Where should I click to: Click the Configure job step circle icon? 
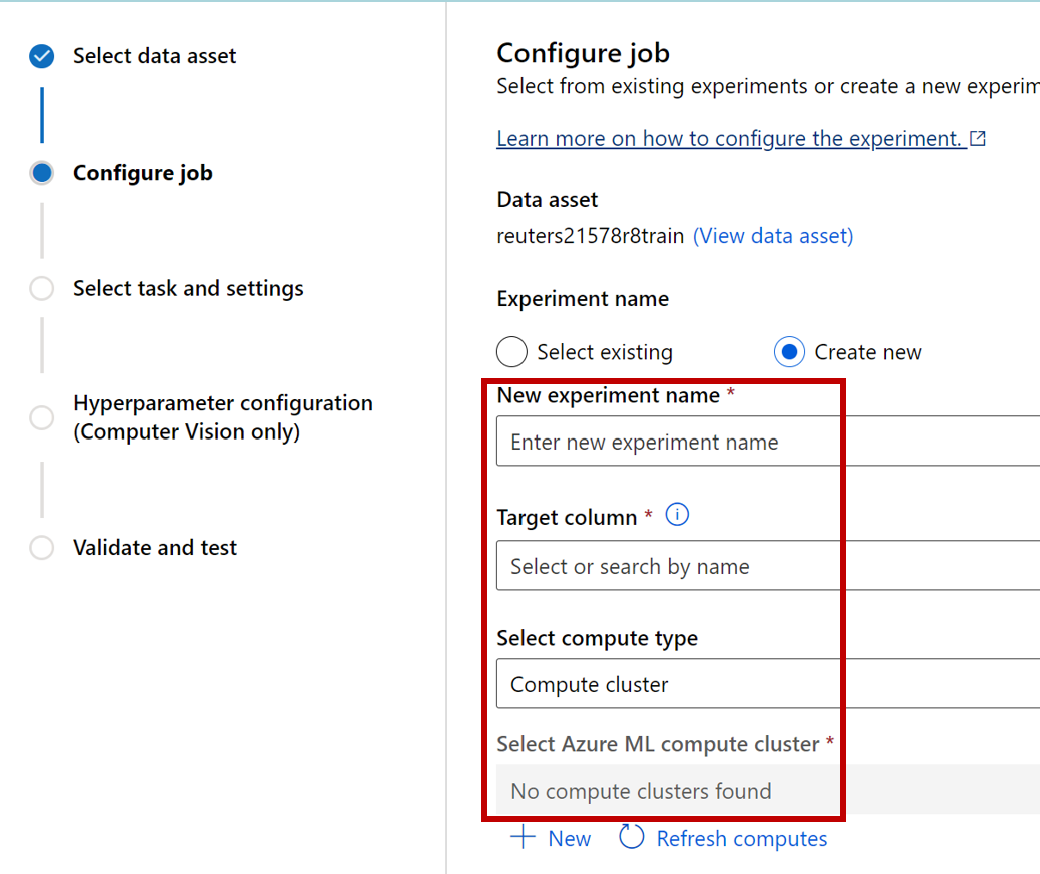point(42,172)
